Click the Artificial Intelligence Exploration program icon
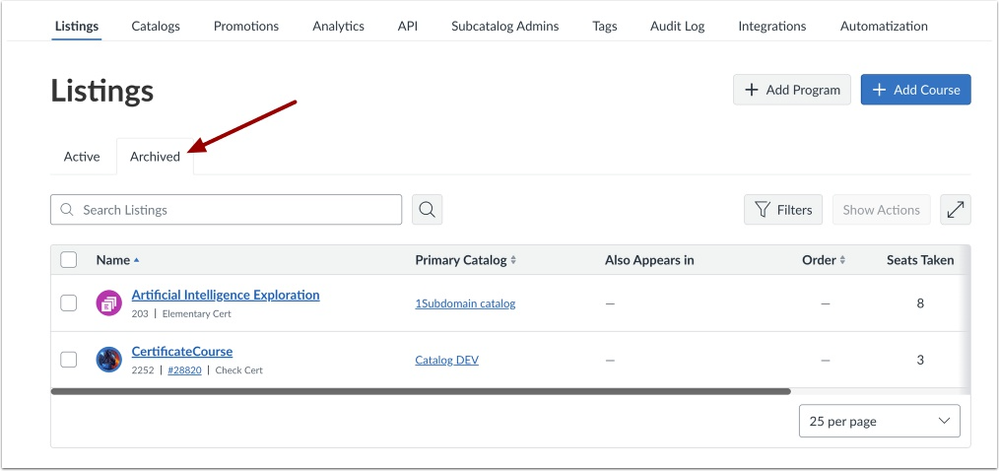This screenshot has width=999, height=471. tap(109, 303)
